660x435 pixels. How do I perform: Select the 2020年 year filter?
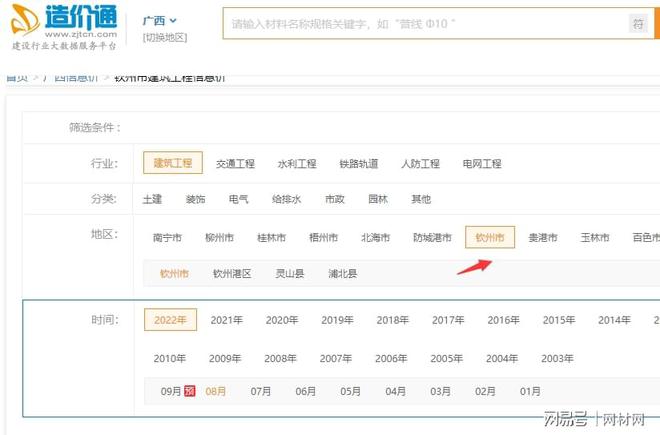tap(282, 320)
